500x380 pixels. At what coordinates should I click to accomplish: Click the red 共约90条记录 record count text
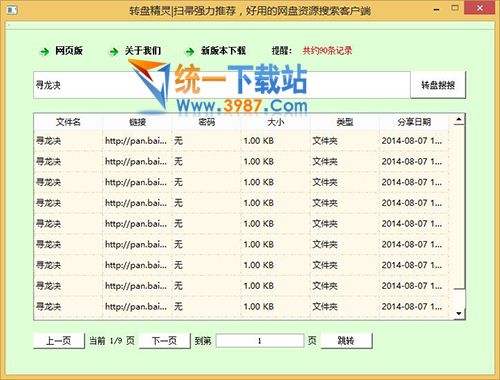pos(327,51)
